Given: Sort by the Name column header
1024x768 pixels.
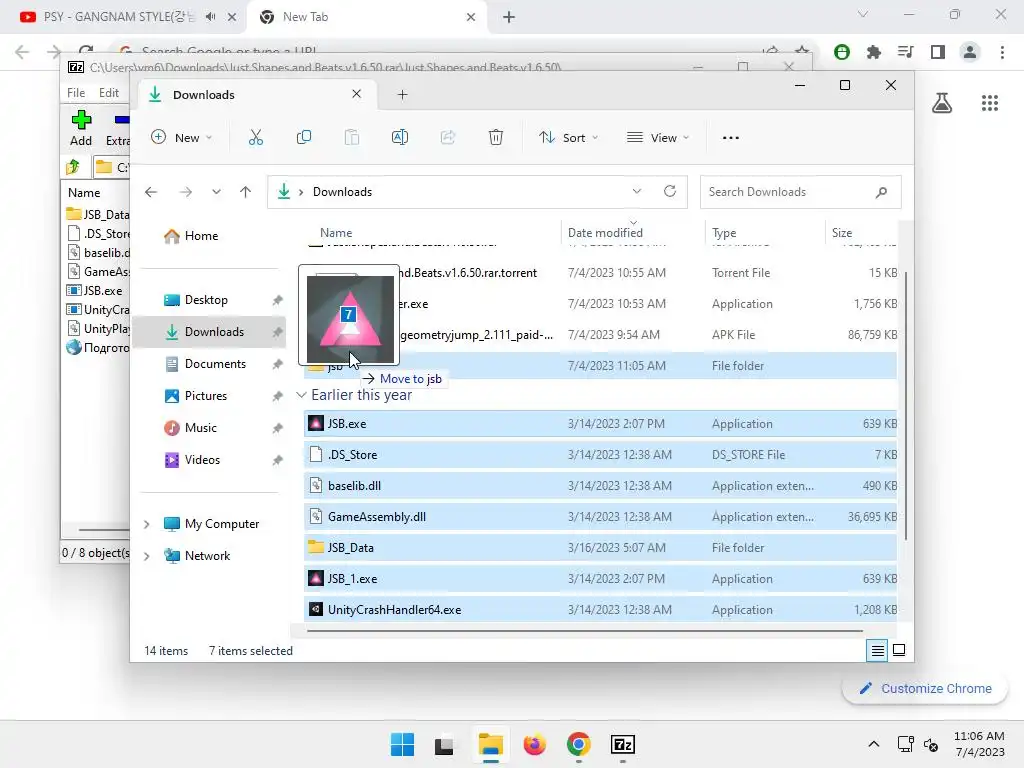Looking at the screenshot, I should point(336,232).
